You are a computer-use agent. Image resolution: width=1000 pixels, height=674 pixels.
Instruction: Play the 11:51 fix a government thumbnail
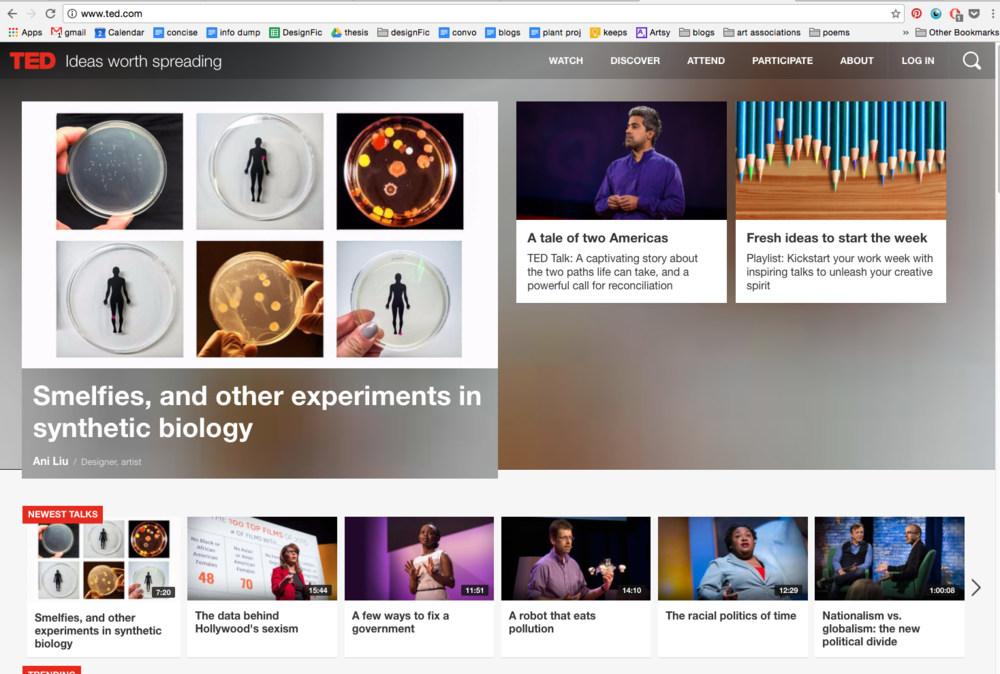pos(419,559)
